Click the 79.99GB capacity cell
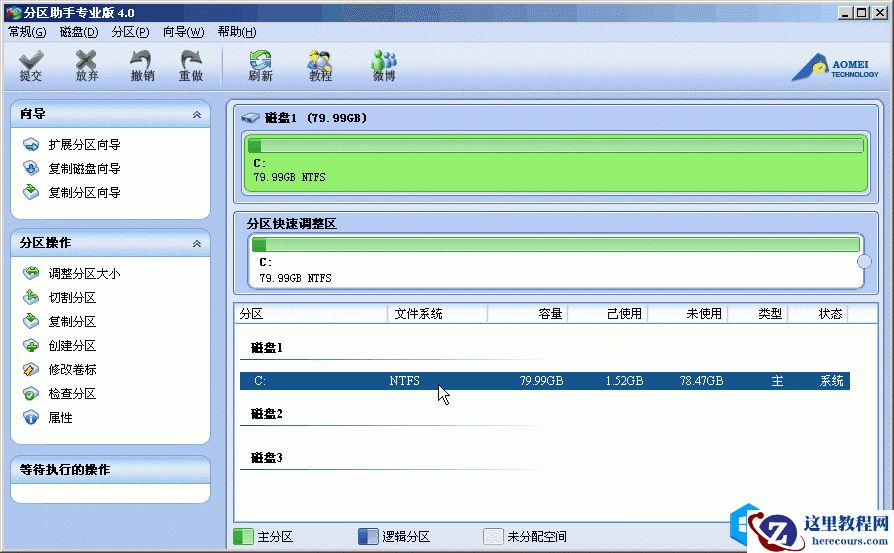This screenshot has width=894, height=553. 541,381
